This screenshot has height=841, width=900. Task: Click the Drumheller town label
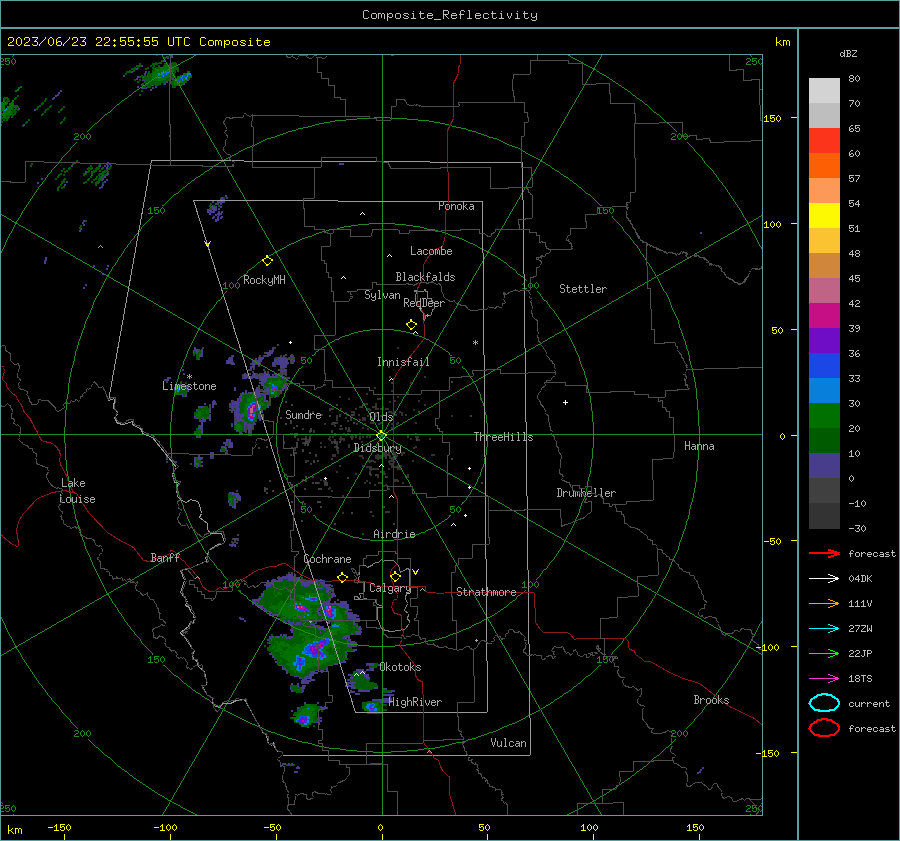click(x=586, y=493)
